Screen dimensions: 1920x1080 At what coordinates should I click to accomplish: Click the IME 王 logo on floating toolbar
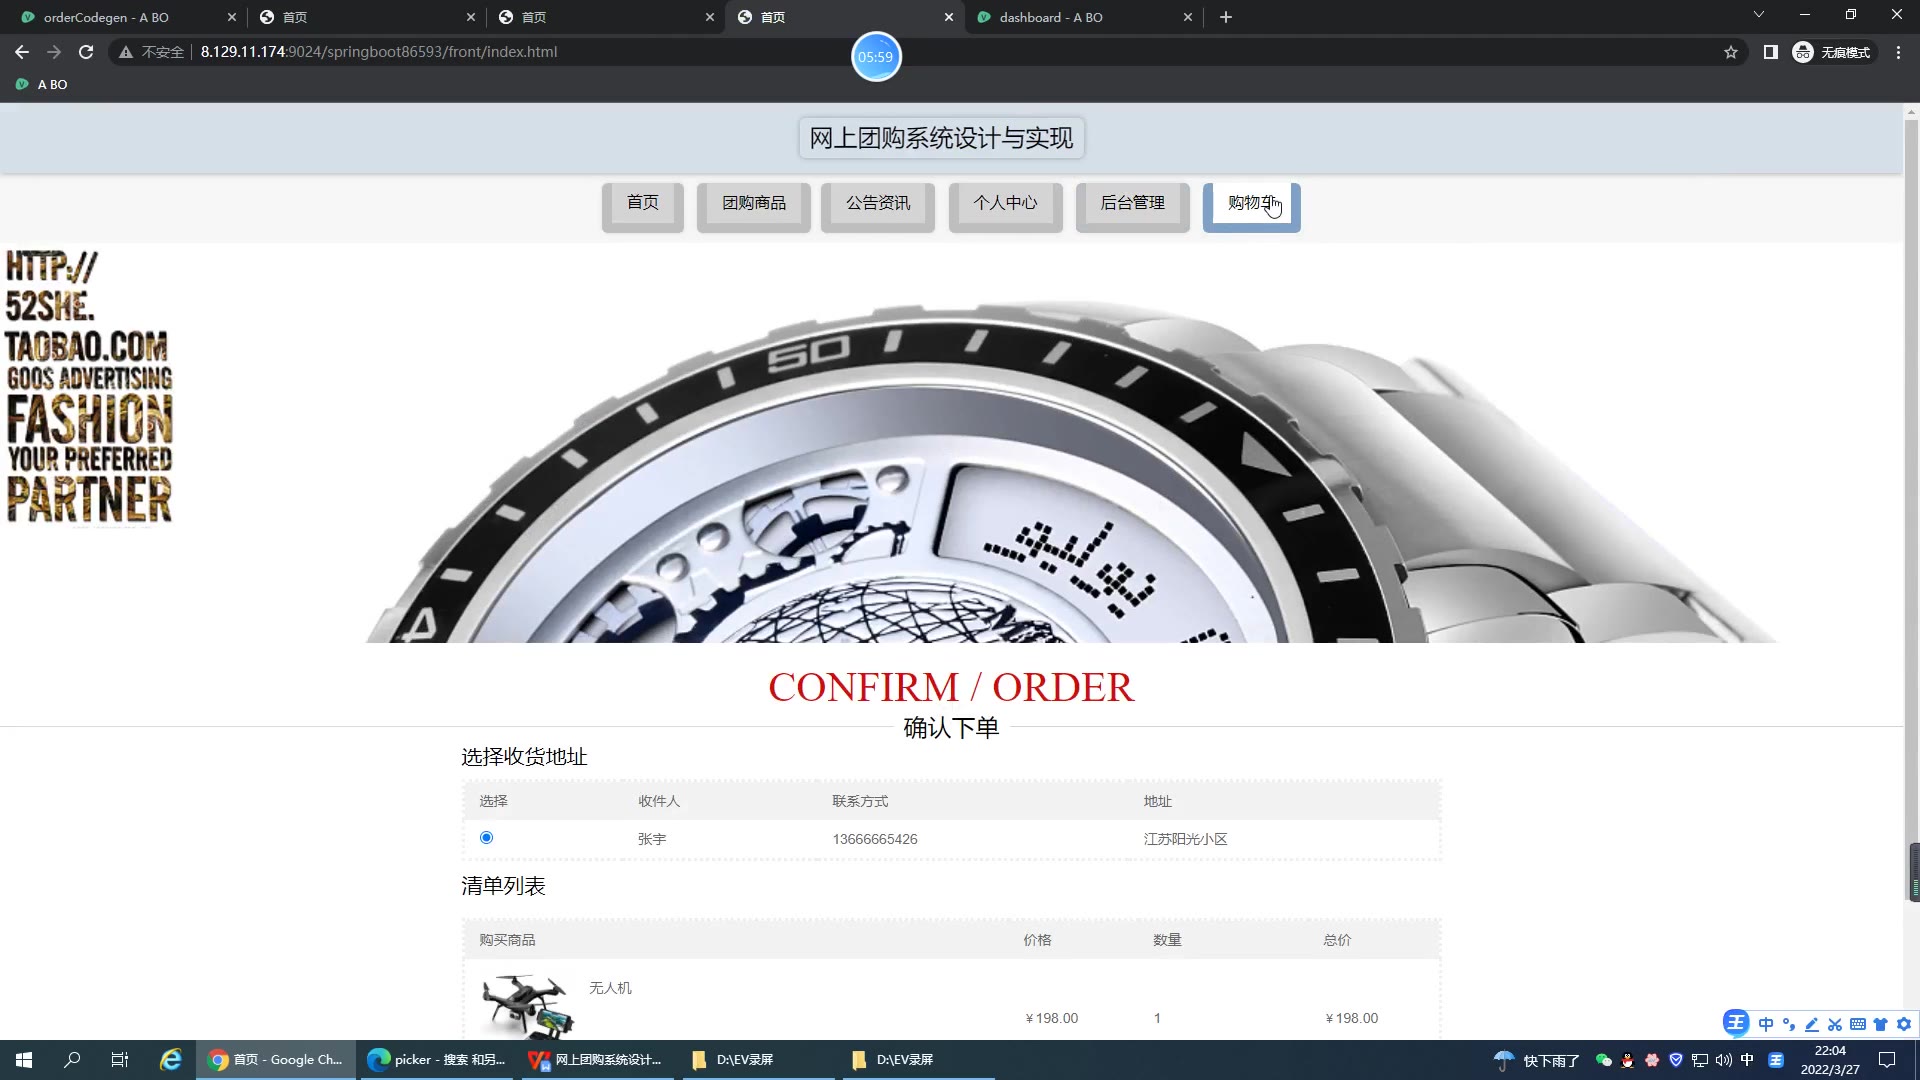1736,1023
